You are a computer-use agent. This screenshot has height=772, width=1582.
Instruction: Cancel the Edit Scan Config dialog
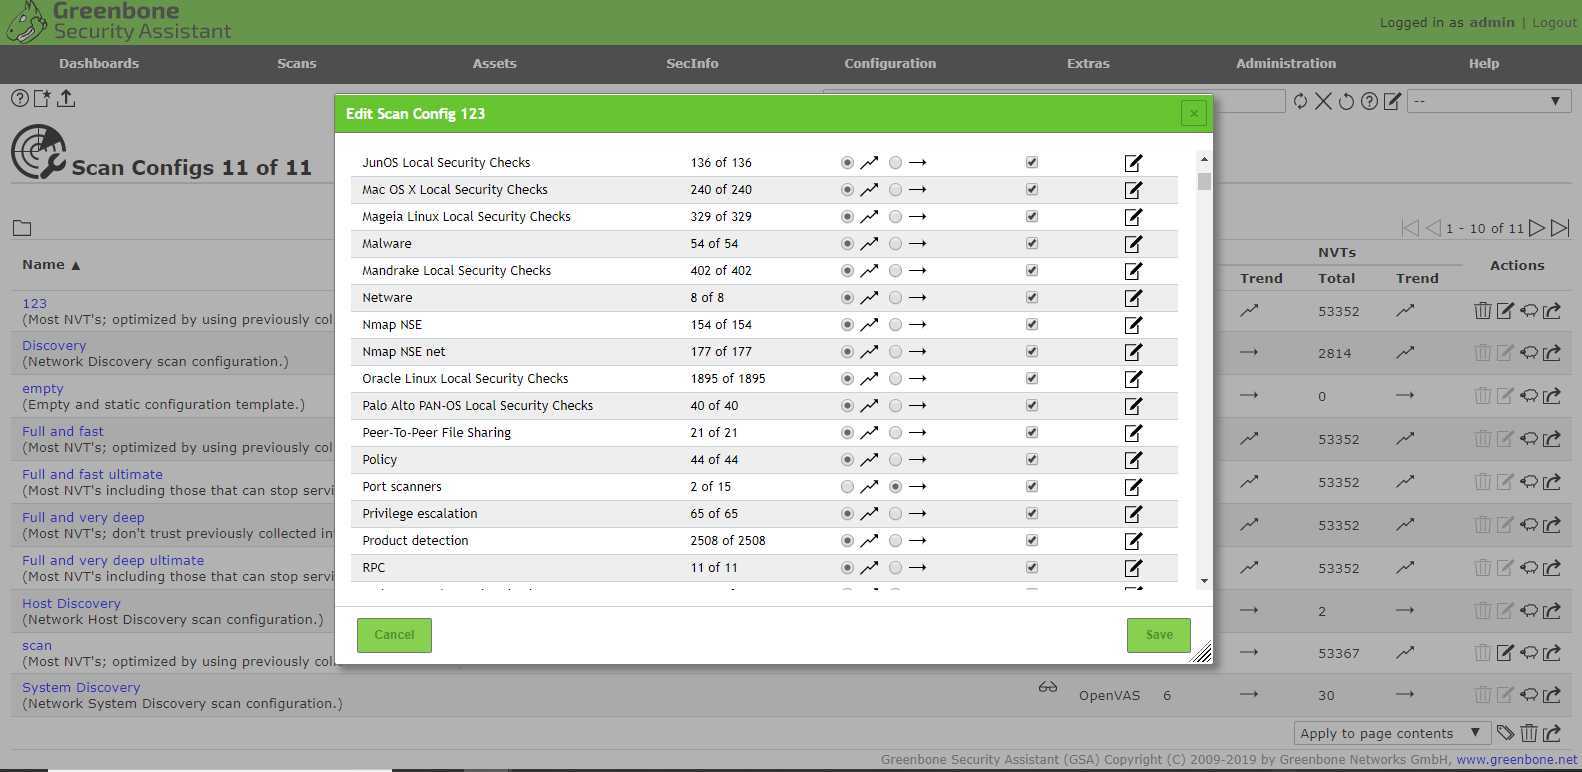tap(394, 635)
